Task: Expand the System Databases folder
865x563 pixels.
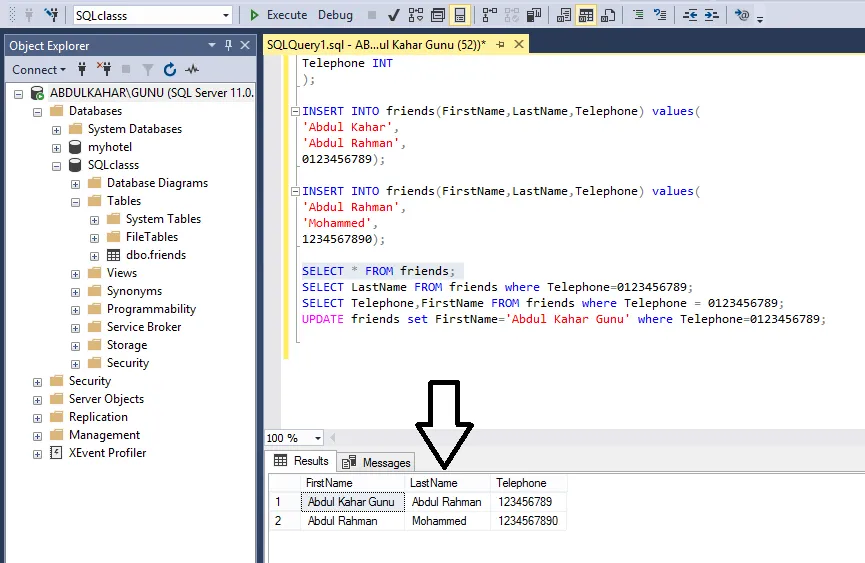Action: (x=56, y=131)
